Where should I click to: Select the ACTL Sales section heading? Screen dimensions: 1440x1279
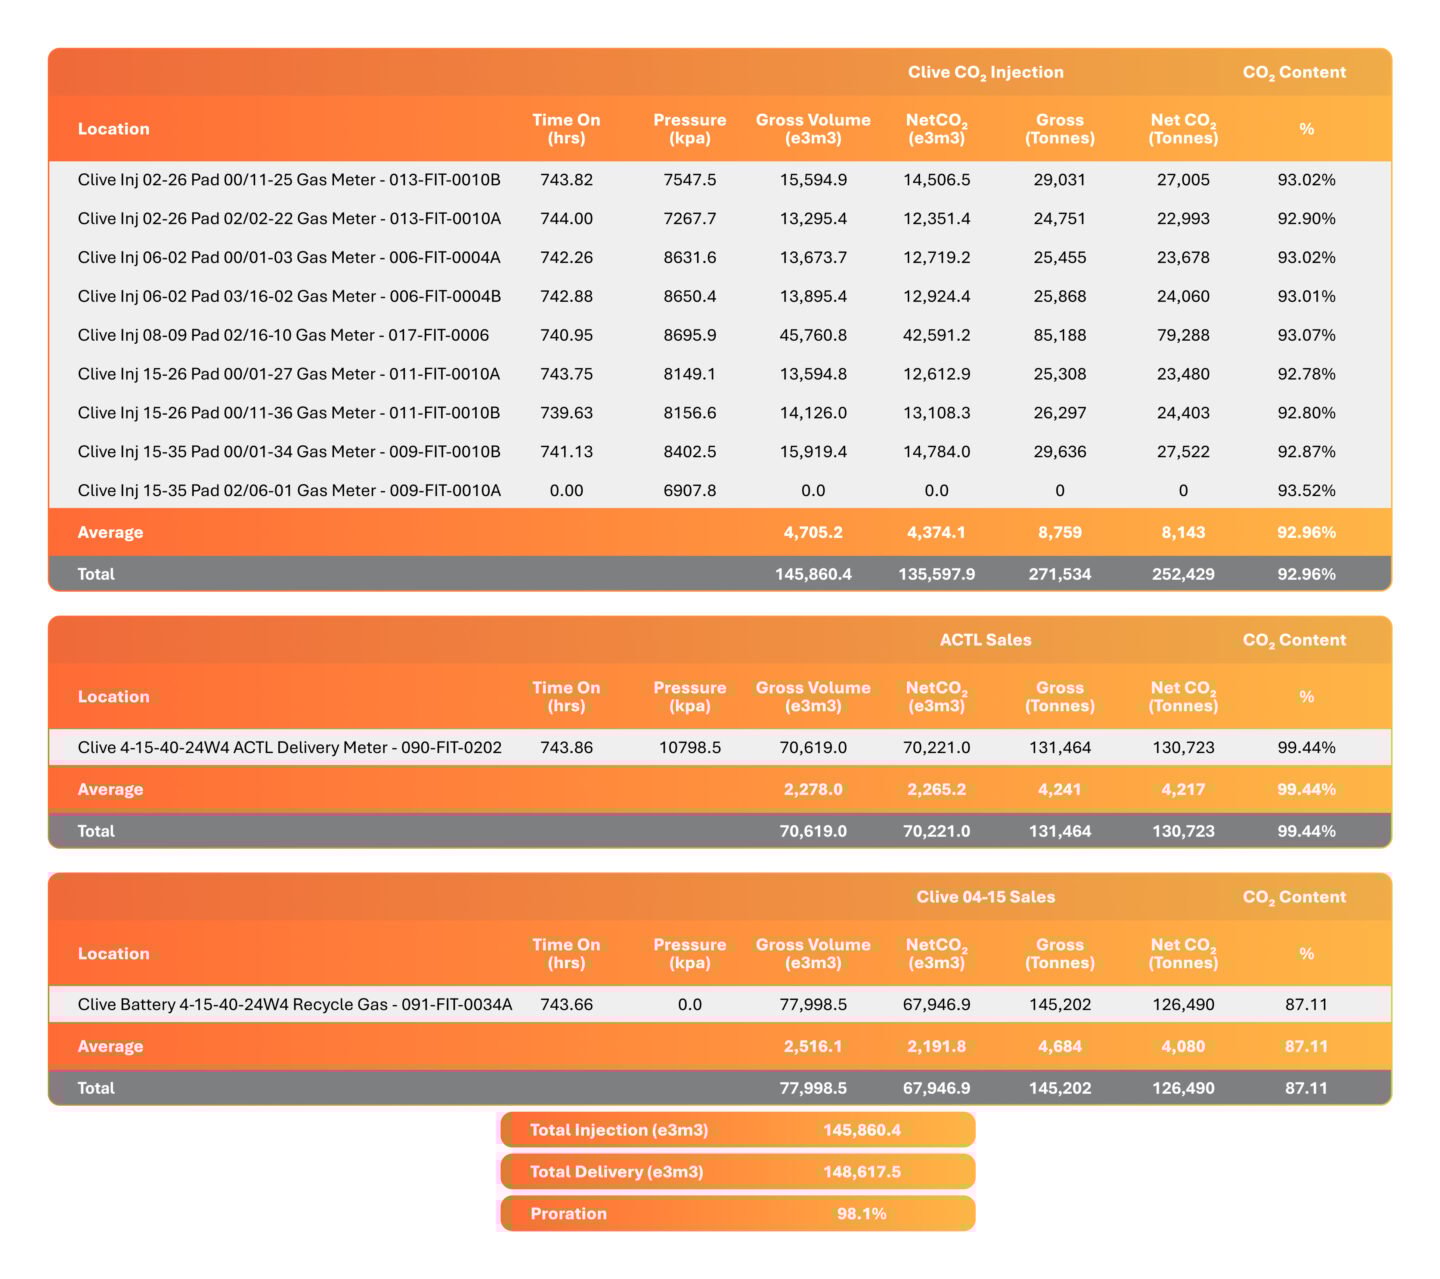pyautogui.click(x=985, y=640)
